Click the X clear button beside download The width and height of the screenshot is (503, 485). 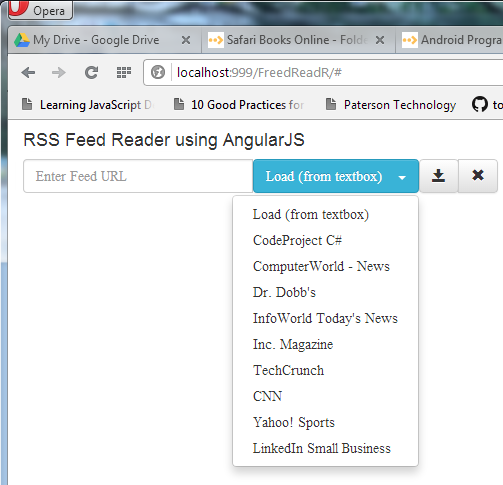coord(478,176)
